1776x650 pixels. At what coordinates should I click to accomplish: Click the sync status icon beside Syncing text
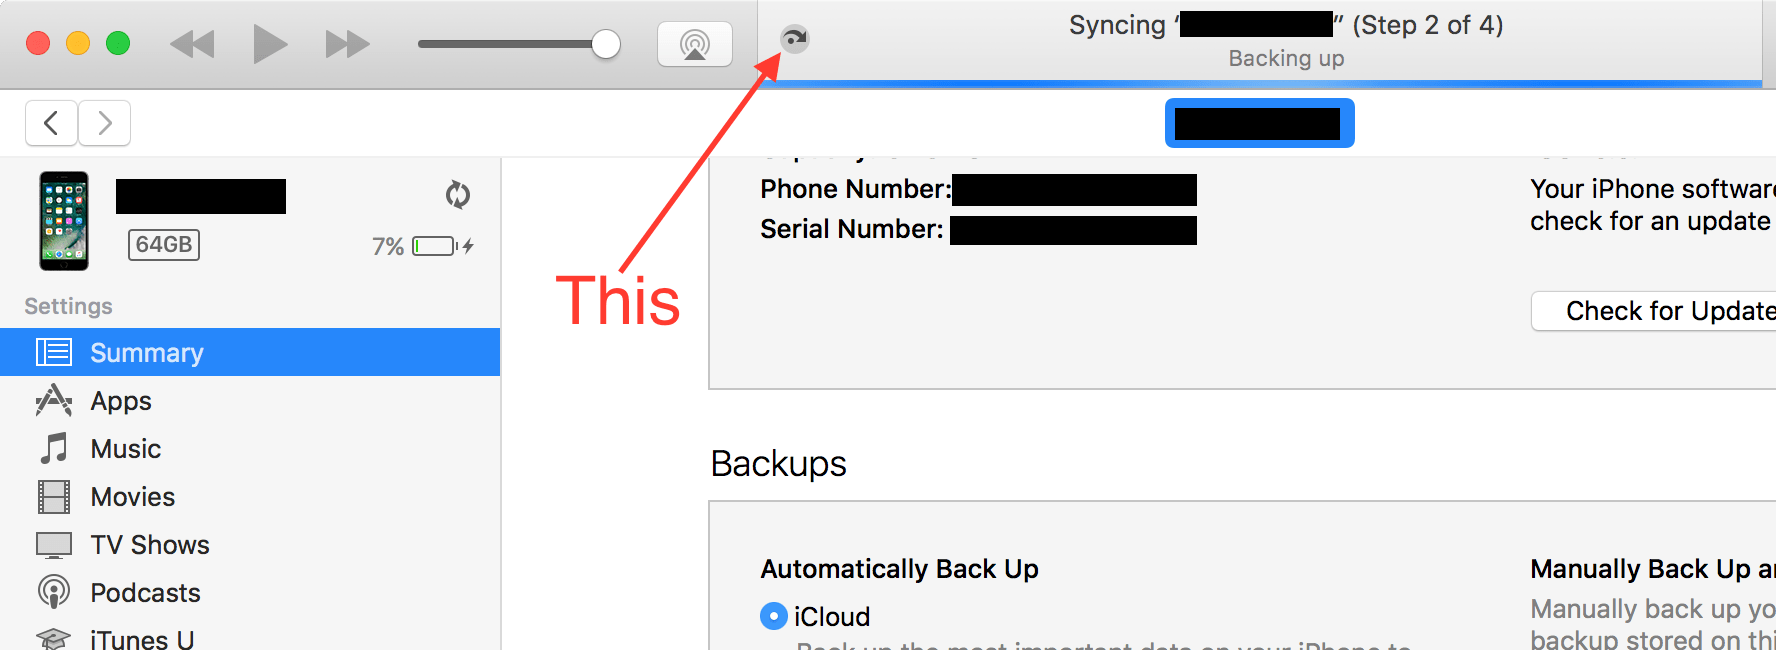point(794,39)
